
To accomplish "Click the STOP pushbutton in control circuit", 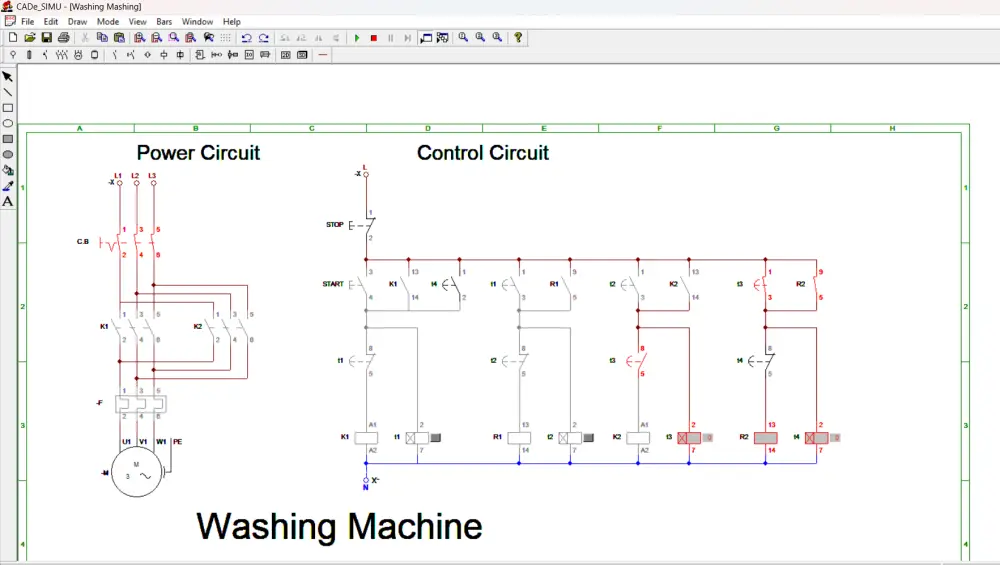I will [x=361, y=225].
